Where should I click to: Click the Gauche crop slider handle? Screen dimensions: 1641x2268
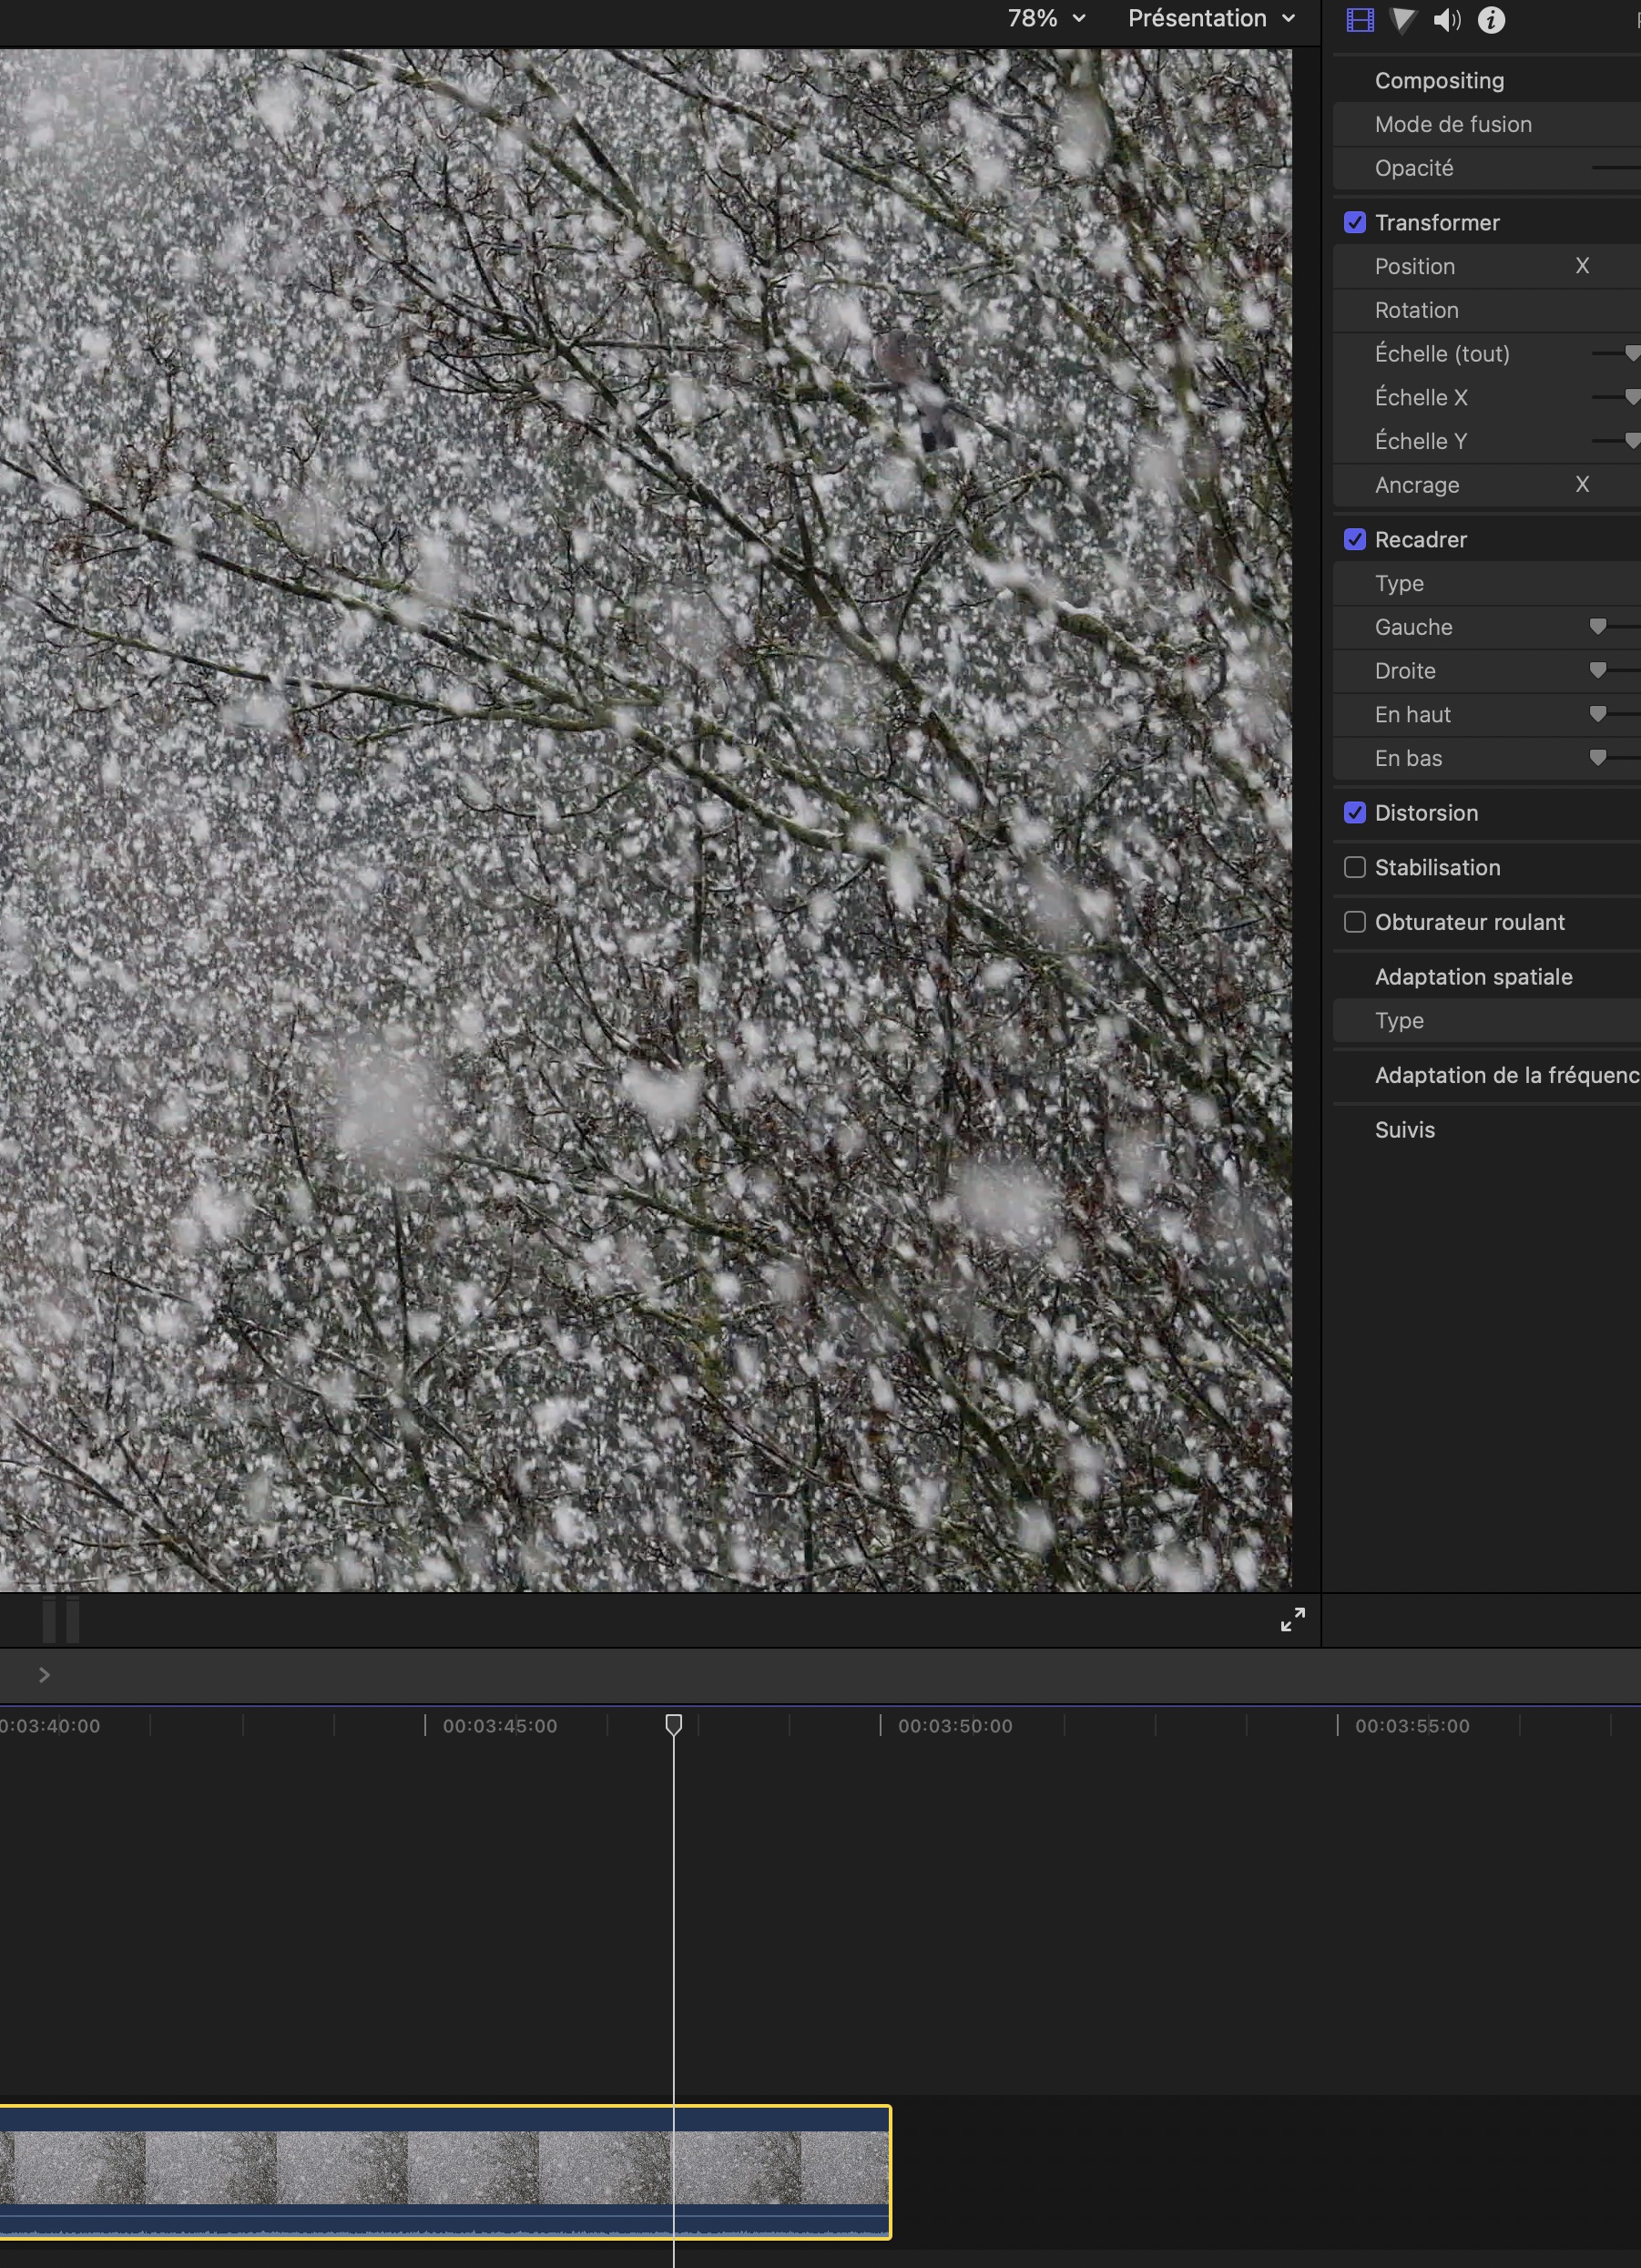(1597, 627)
